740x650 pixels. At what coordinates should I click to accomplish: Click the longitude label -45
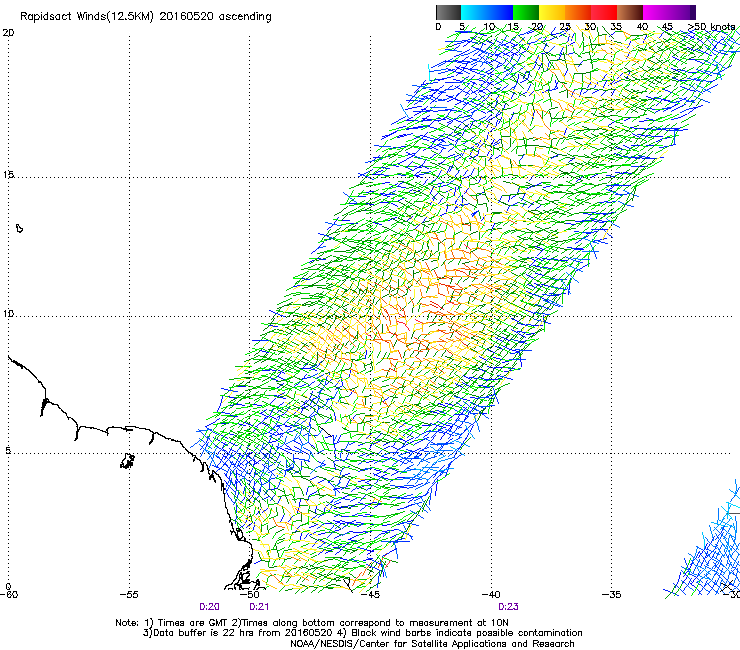click(370, 594)
